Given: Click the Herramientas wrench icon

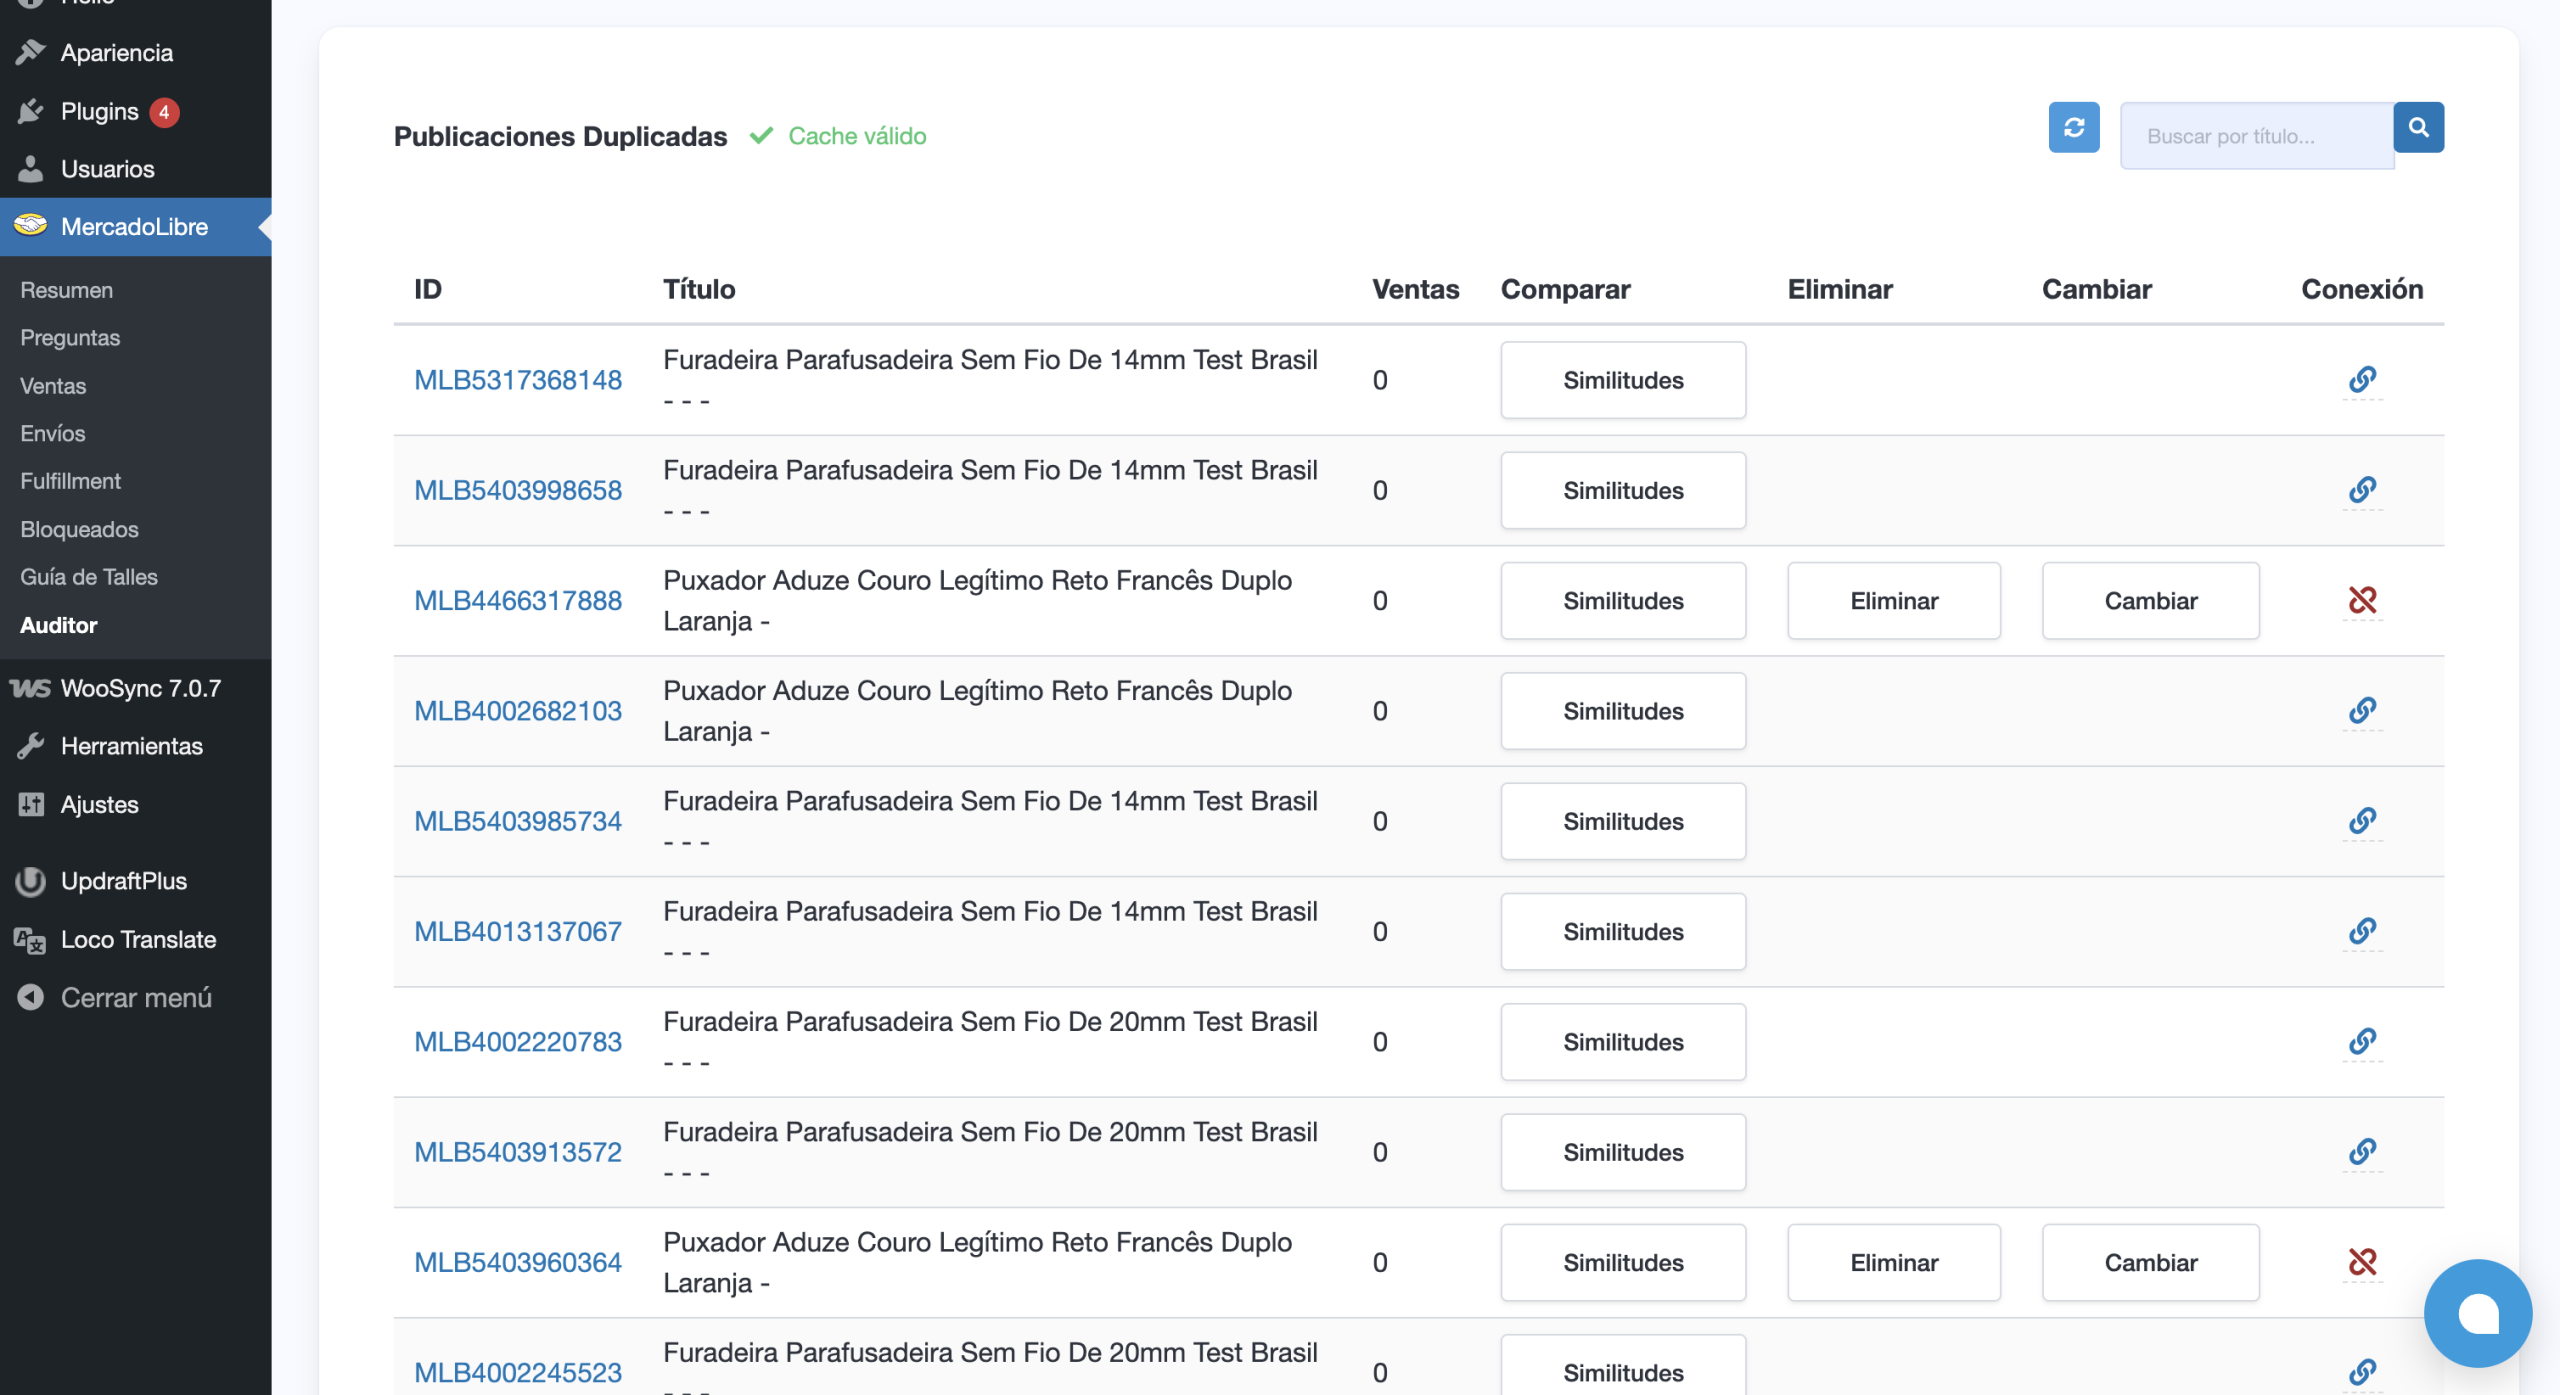Looking at the screenshot, I should coord(31,746).
